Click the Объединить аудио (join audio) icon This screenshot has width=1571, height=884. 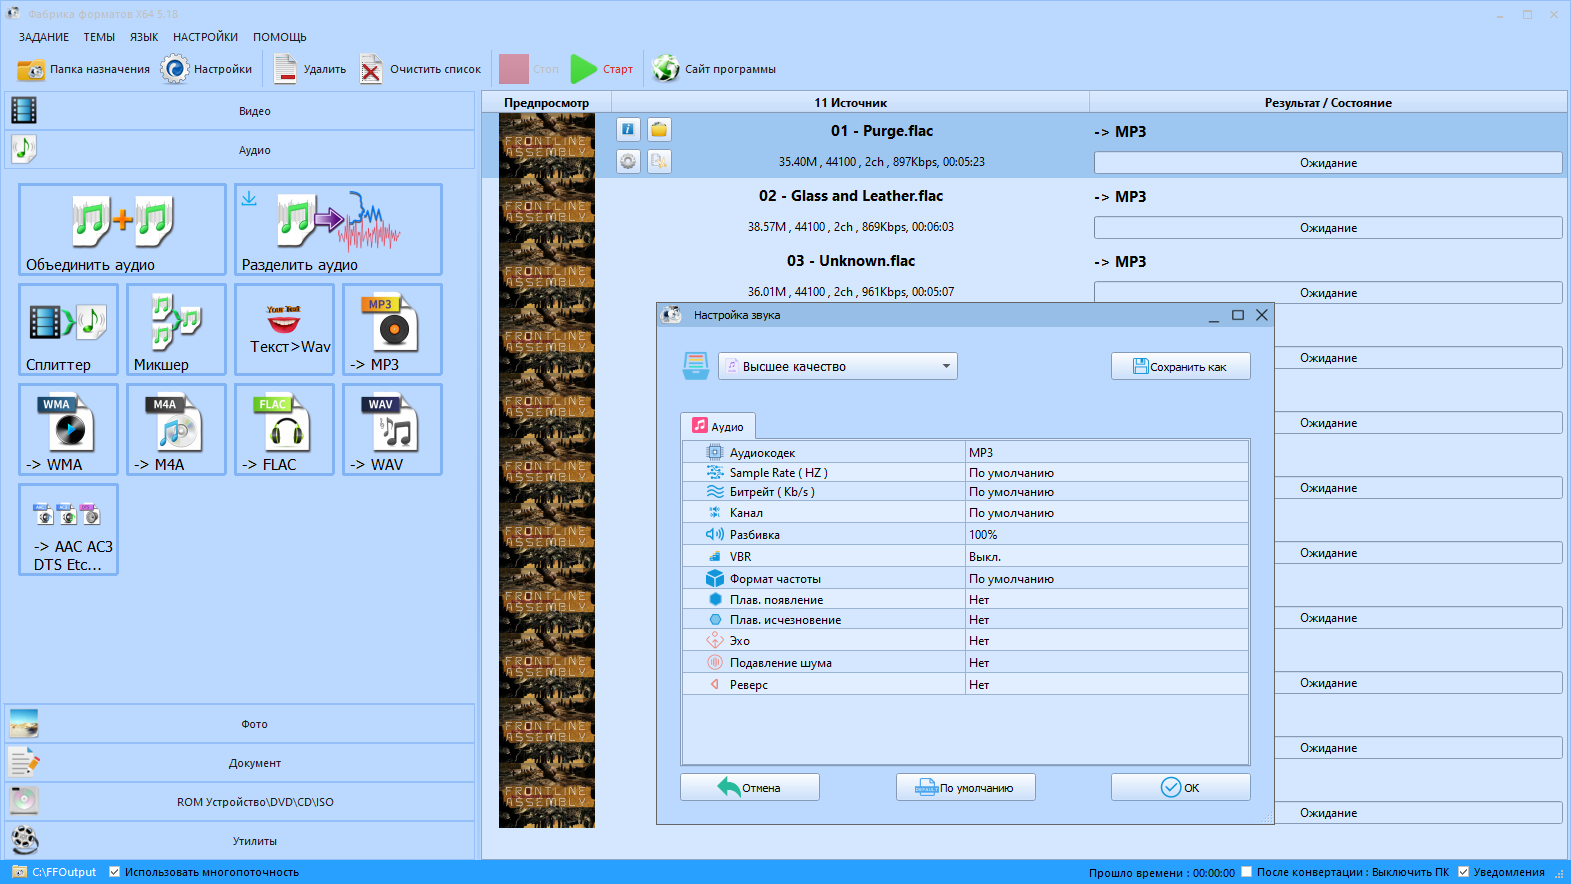(122, 228)
